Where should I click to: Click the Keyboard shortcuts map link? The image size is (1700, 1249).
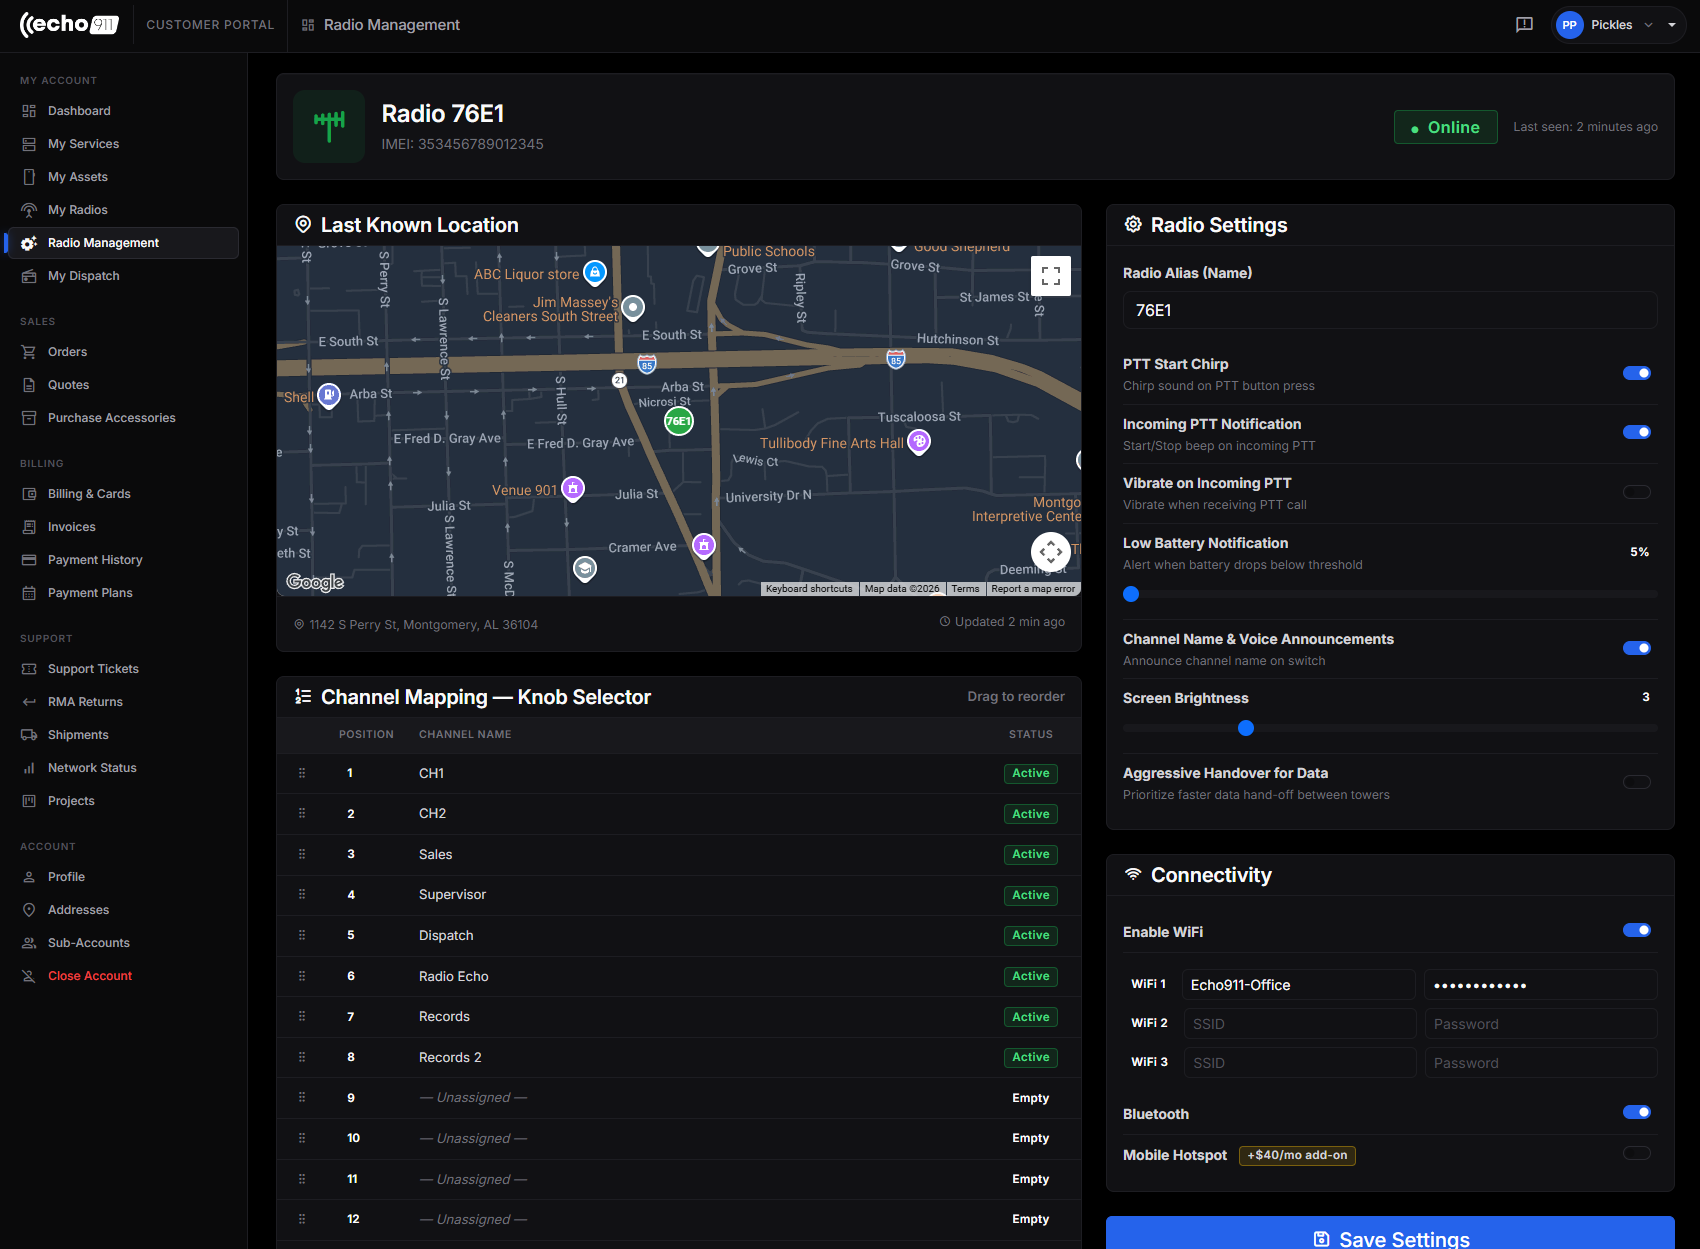coord(809,589)
